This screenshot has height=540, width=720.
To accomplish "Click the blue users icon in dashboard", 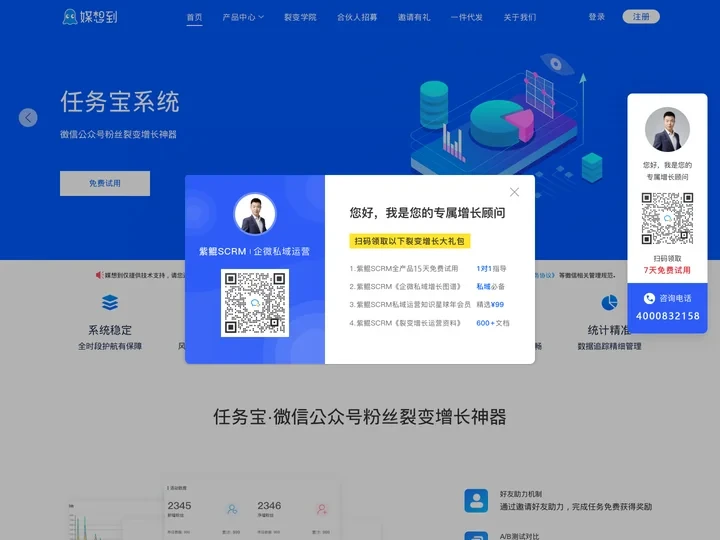I will 232,509.
